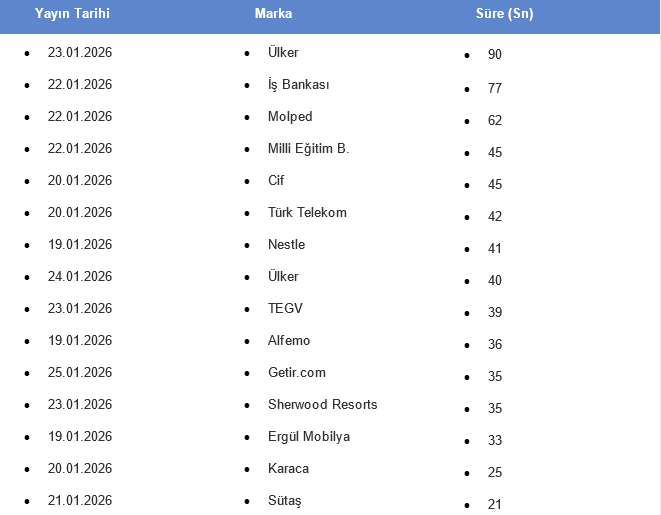The image size is (661, 515).
Task: Select the Molped brand entry
Action: 290,117
